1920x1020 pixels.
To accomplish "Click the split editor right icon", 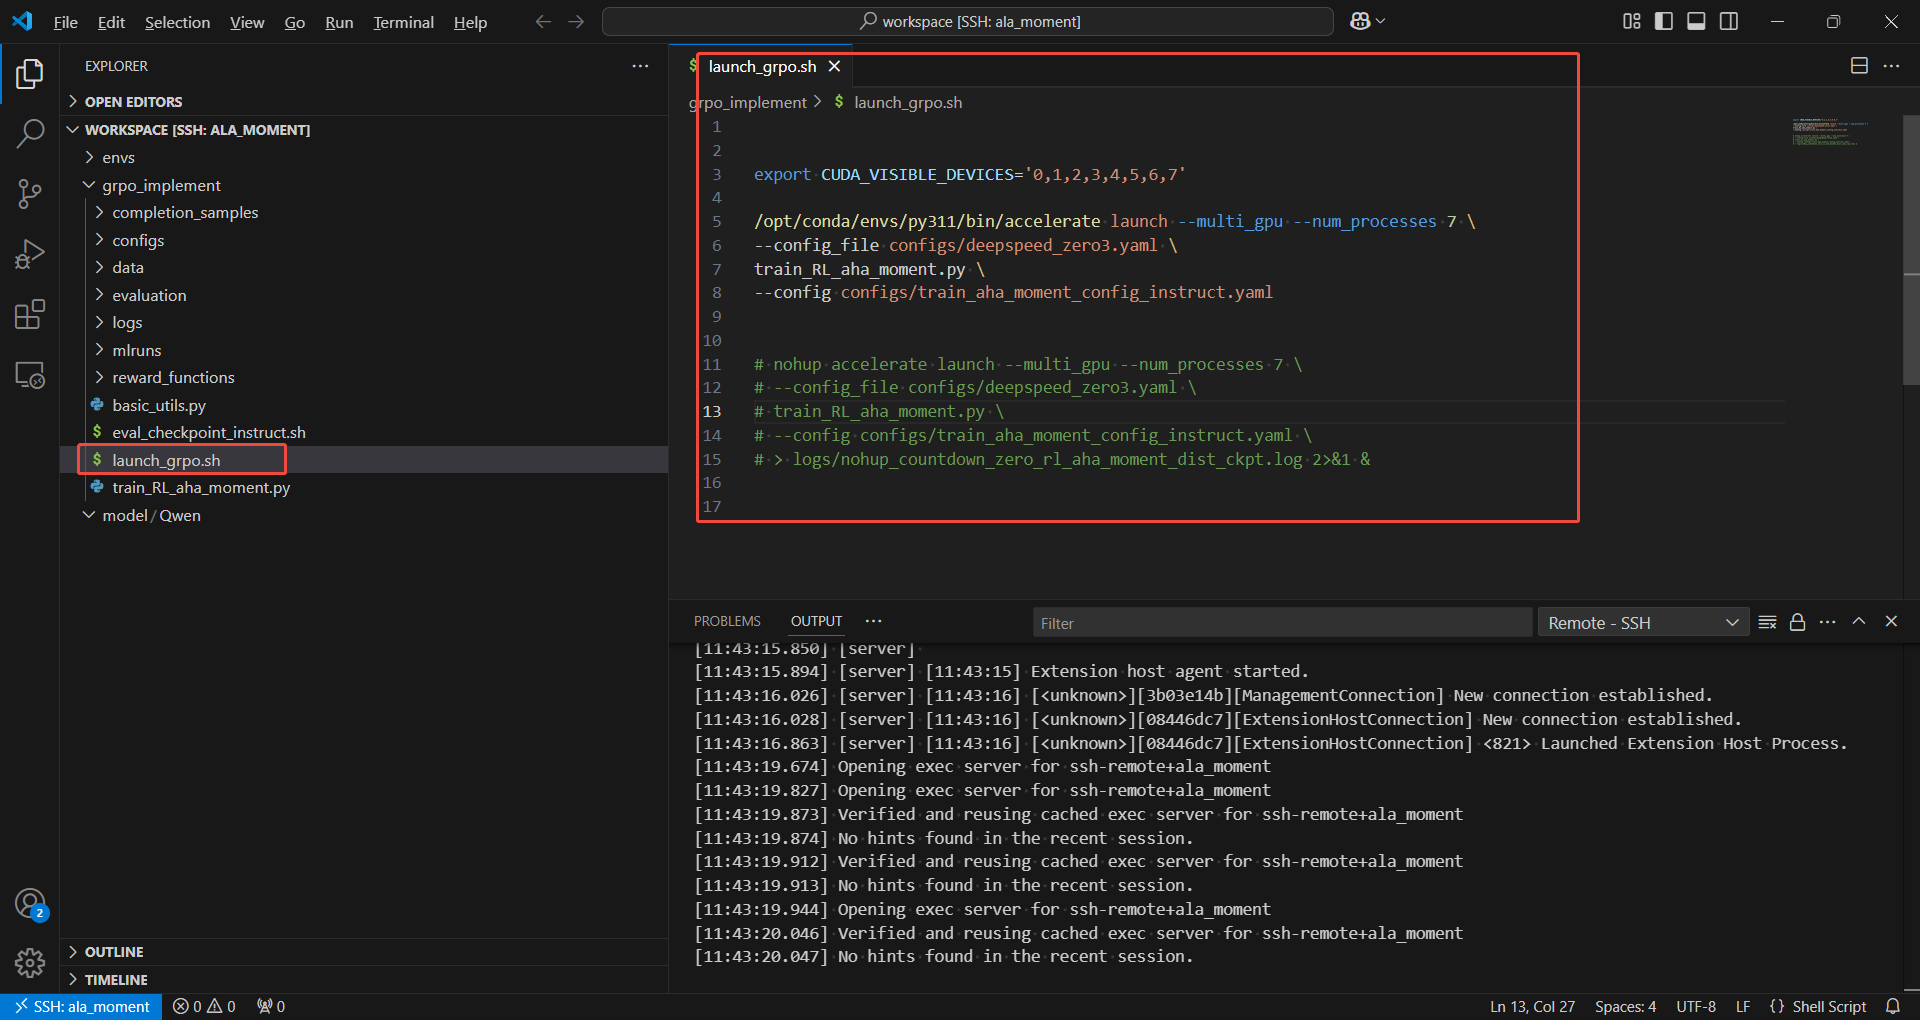I will (x=1859, y=66).
